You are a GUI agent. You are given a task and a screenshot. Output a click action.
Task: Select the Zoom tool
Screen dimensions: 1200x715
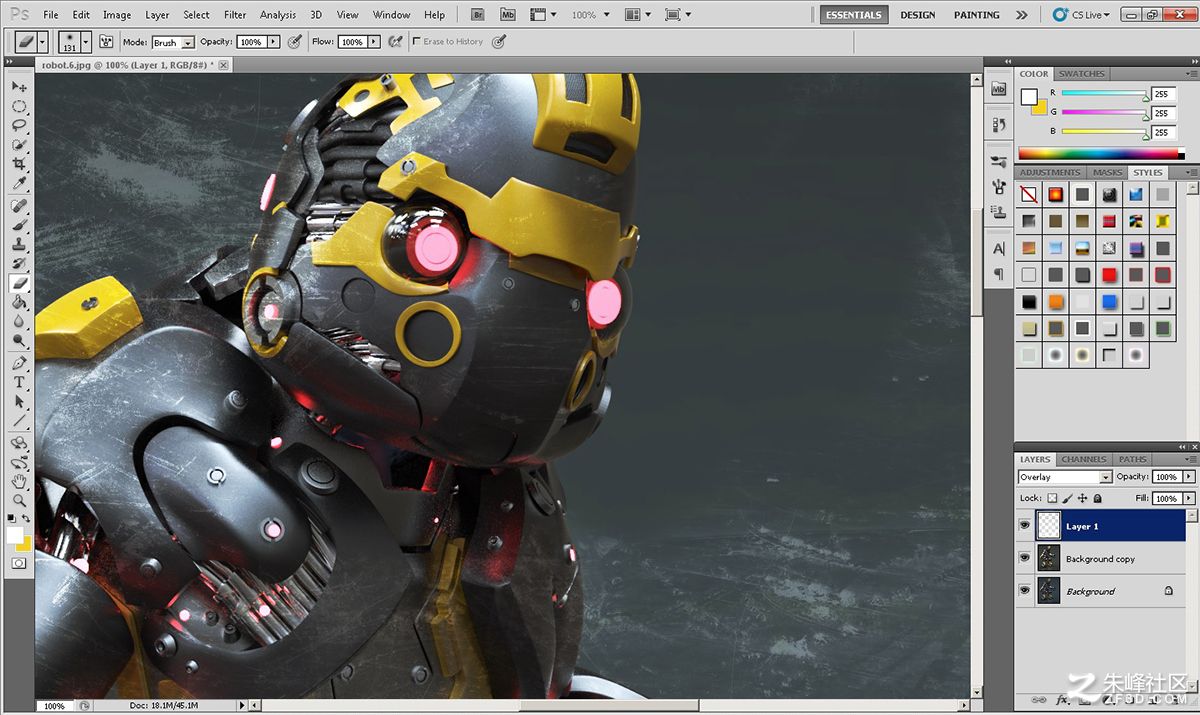[19, 500]
